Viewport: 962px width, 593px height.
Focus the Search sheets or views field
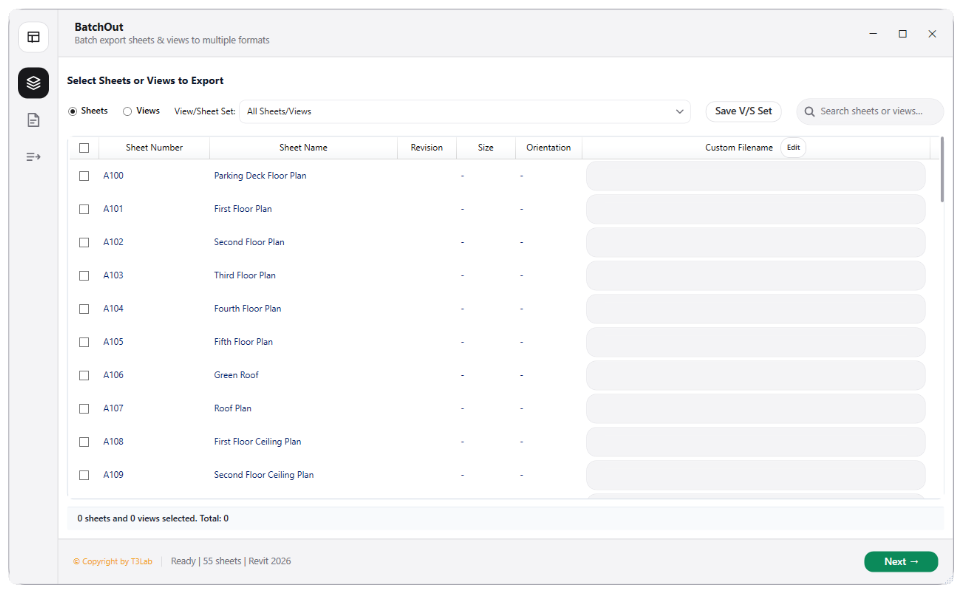(x=870, y=112)
